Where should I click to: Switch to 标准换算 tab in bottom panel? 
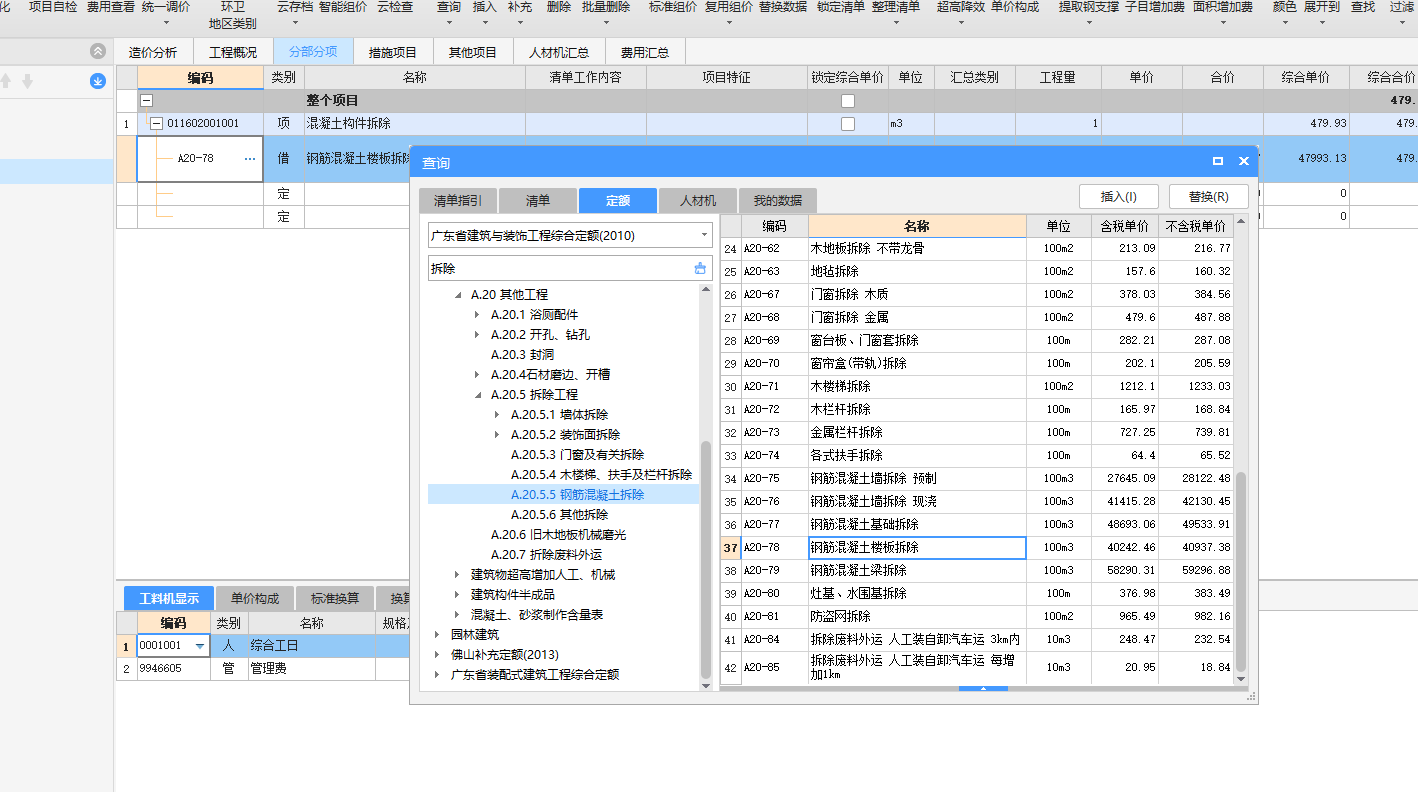point(335,598)
